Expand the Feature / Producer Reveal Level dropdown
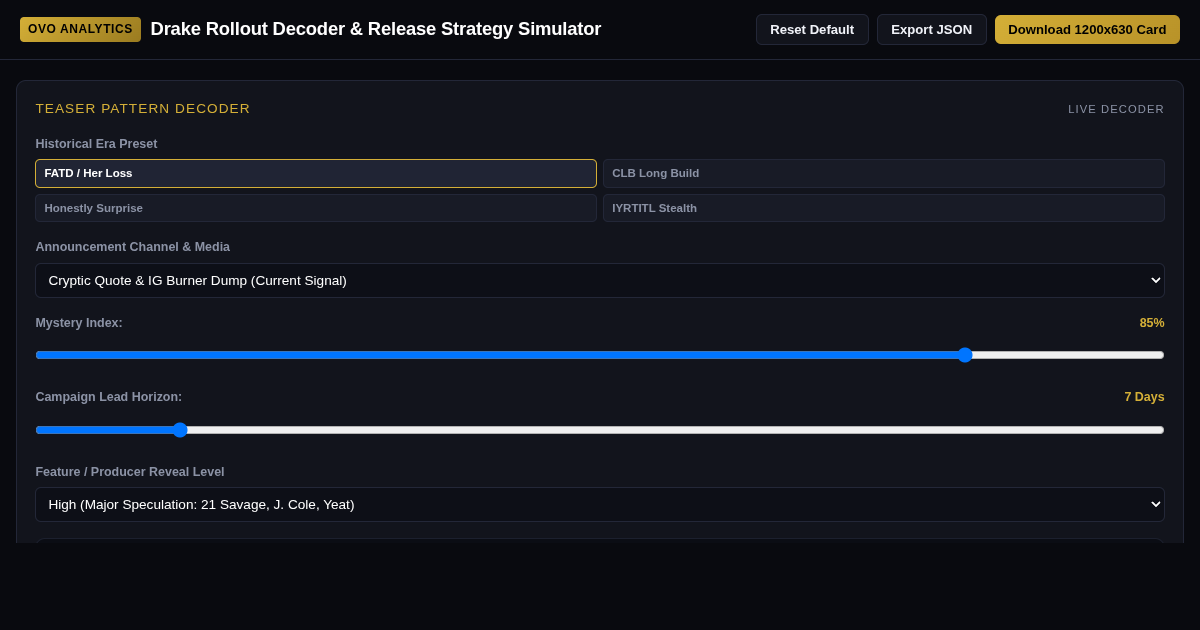The width and height of the screenshot is (1200, 630). [x=600, y=504]
